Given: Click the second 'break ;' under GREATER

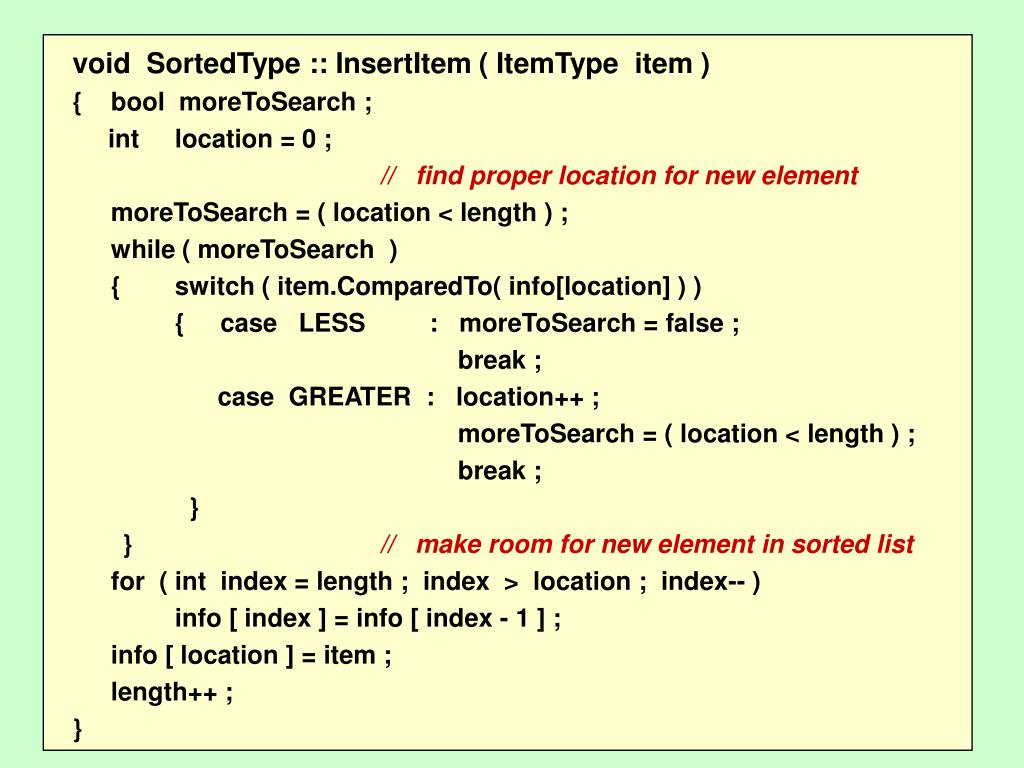Looking at the screenshot, I should 500,471.
